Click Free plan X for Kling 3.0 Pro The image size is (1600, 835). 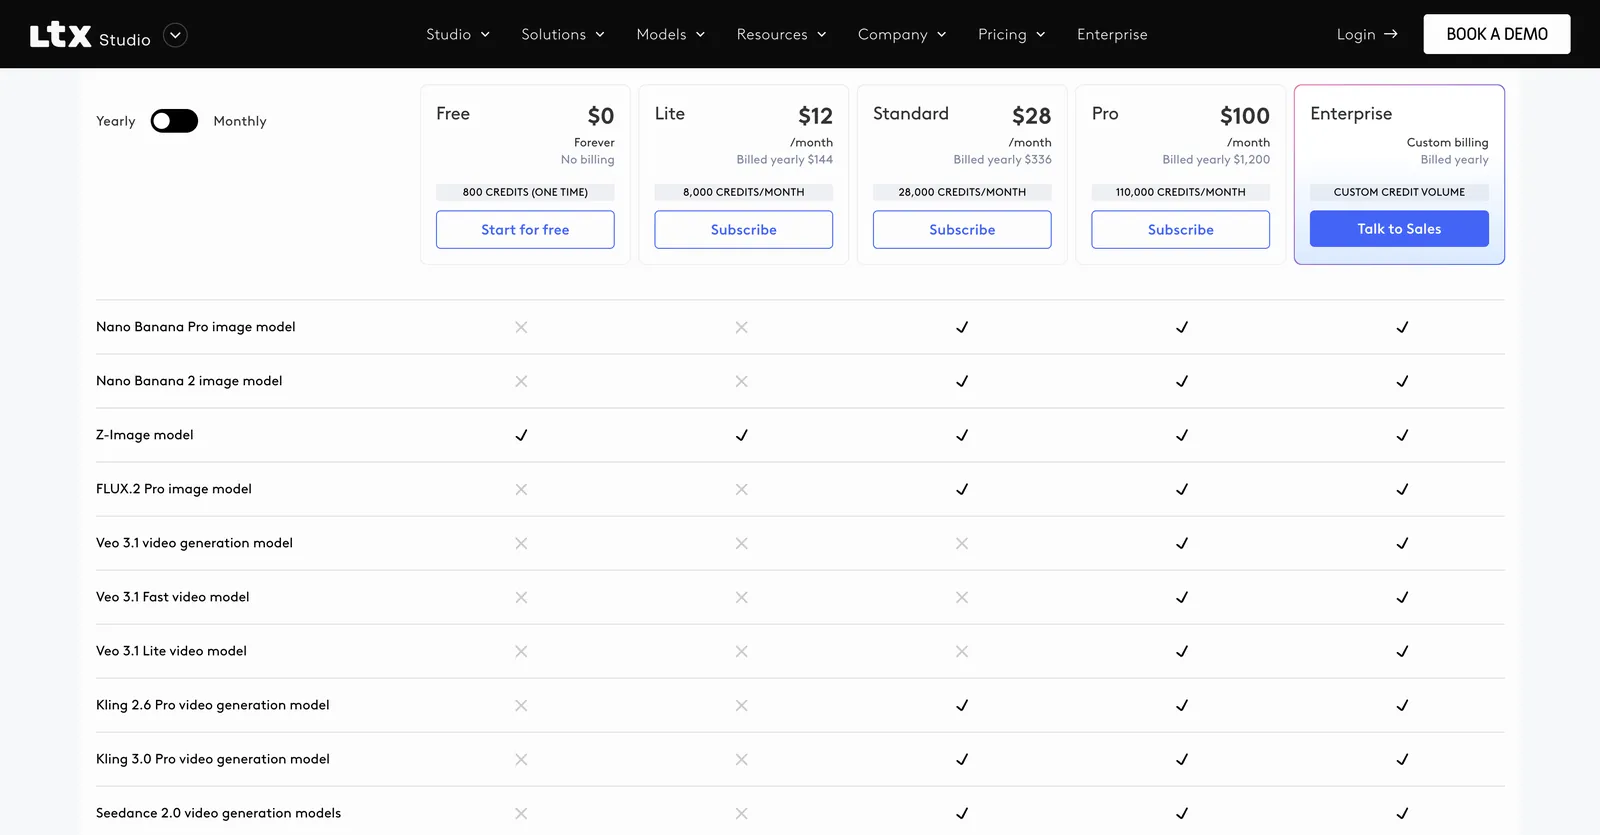[521, 759]
